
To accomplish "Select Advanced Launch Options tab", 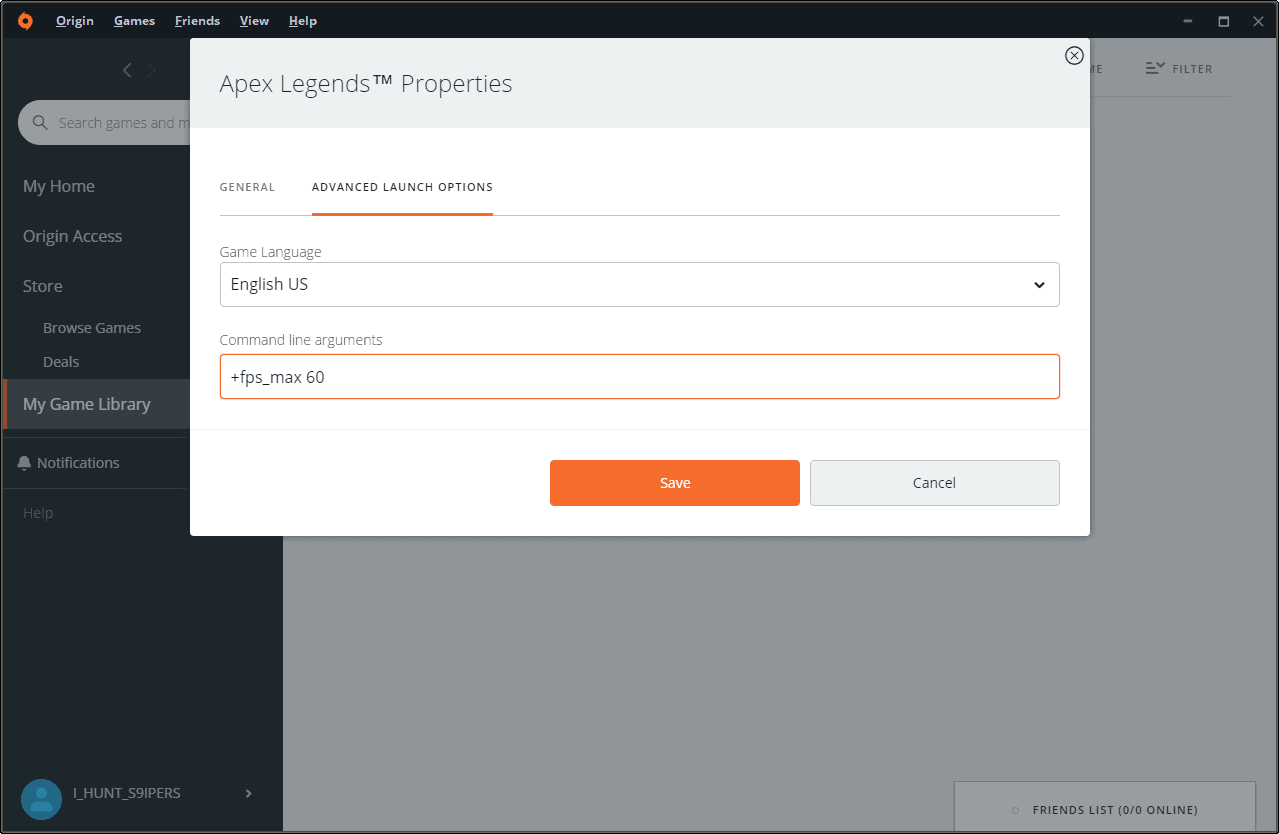I will 402,187.
